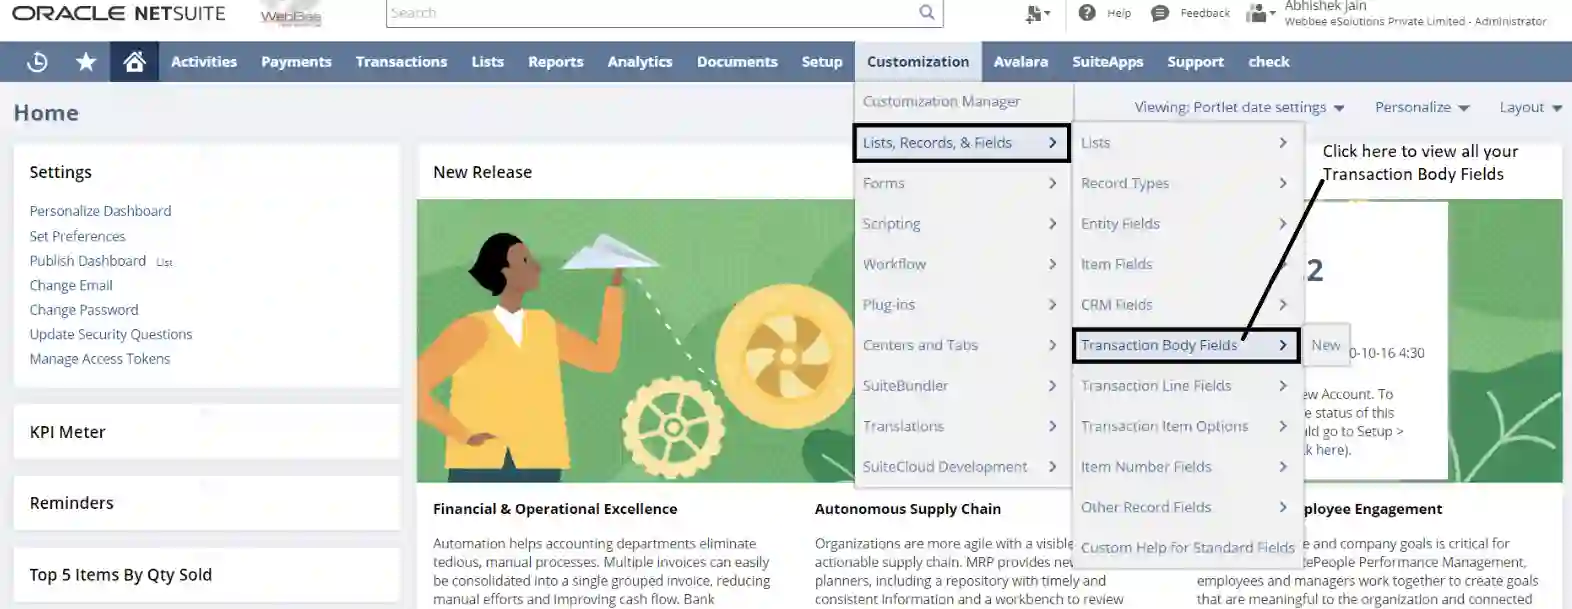
Task: Click the Personalize Dashboard link
Action: pos(100,211)
